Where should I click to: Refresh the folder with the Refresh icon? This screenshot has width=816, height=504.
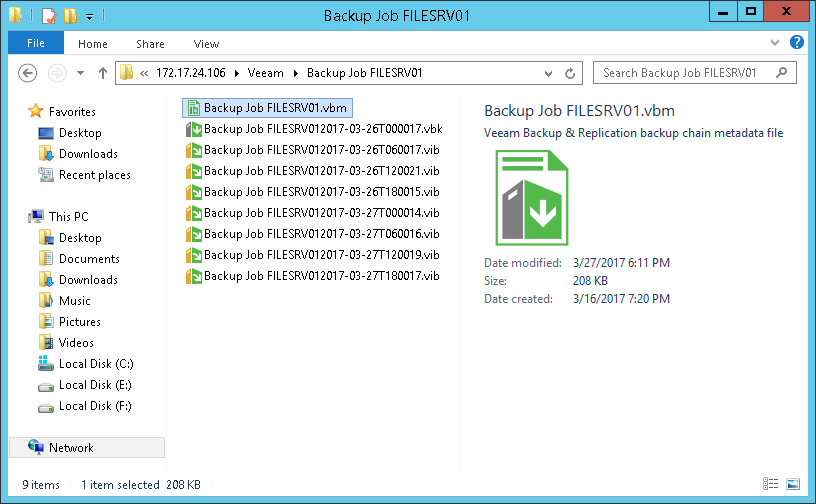[570, 73]
